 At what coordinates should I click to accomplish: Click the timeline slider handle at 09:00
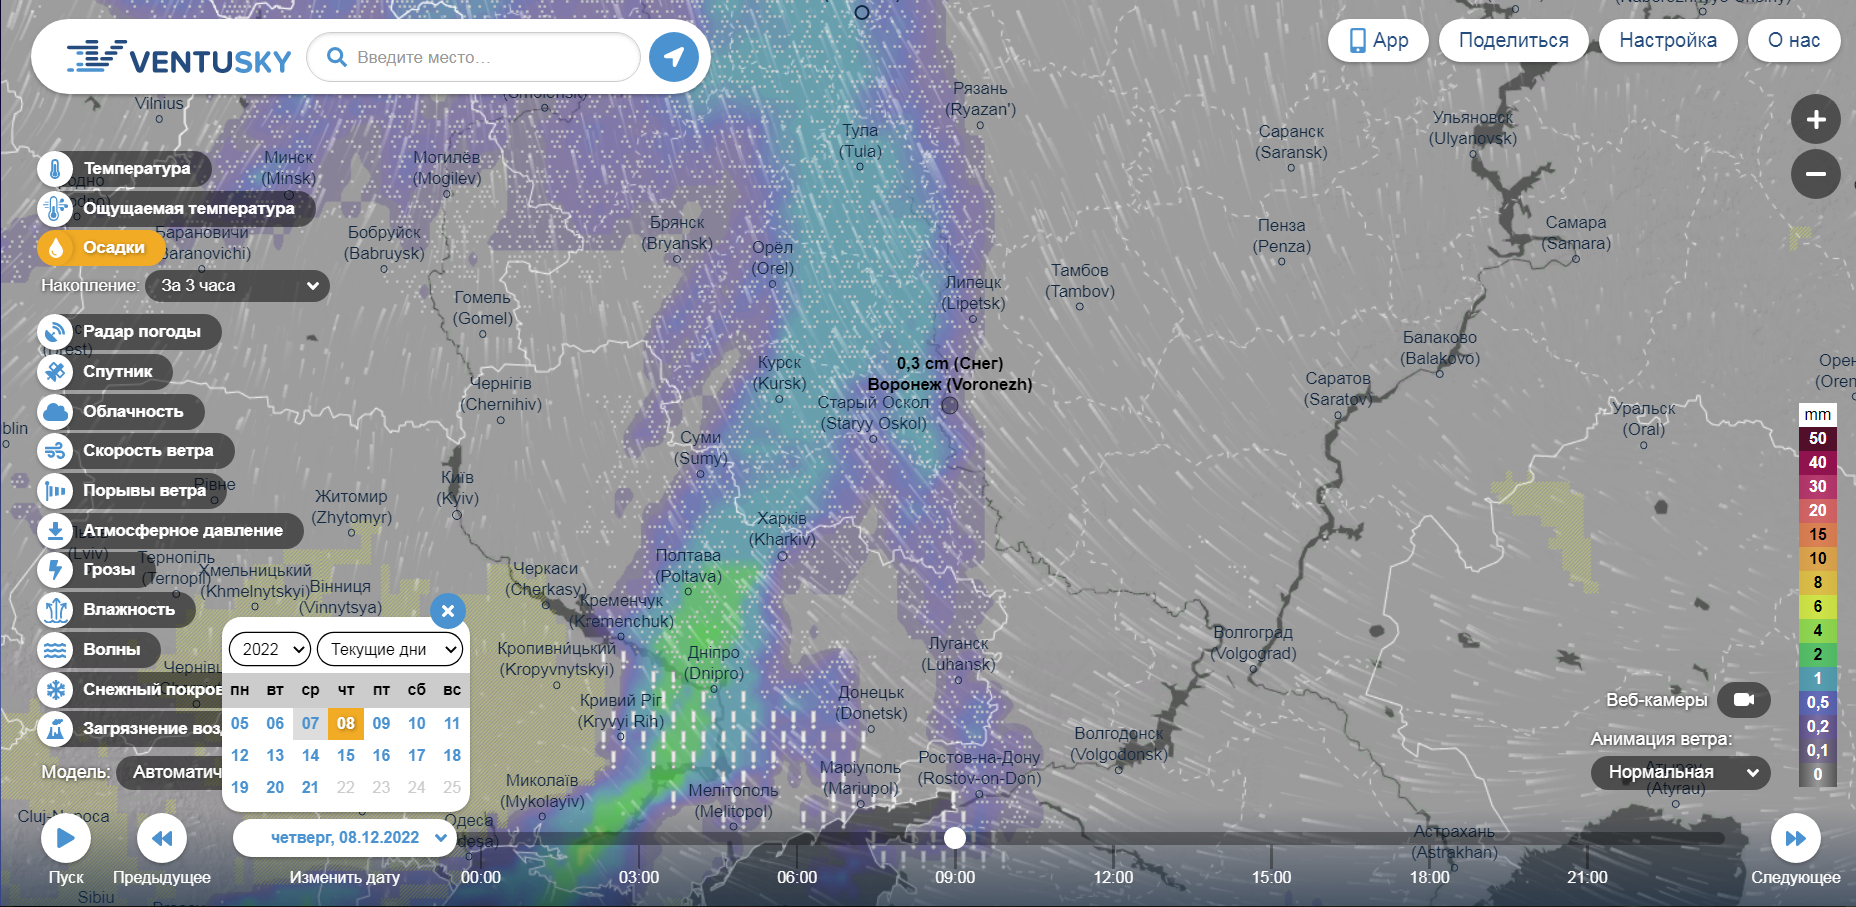(x=955, y=838)
